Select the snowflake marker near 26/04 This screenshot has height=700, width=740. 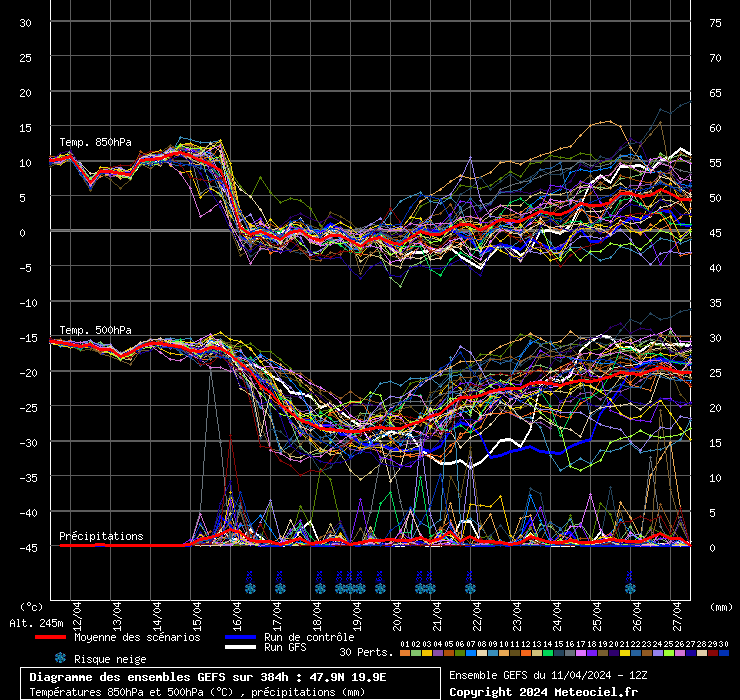pyautogui.click(x=630, y=588)
